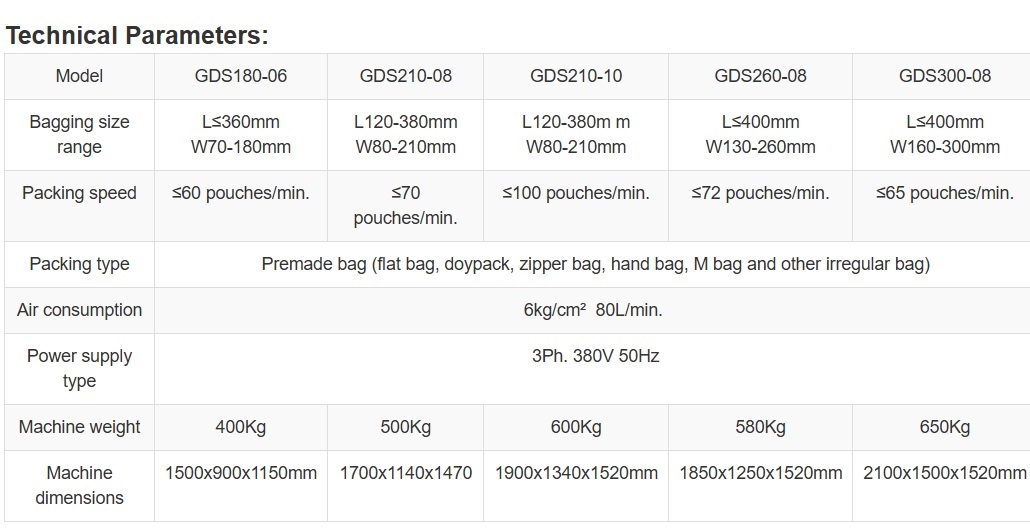This screenshot has height=532, width=1030.
Task: Click the Machine dimensions row label
Action: [x=79, y=485]
